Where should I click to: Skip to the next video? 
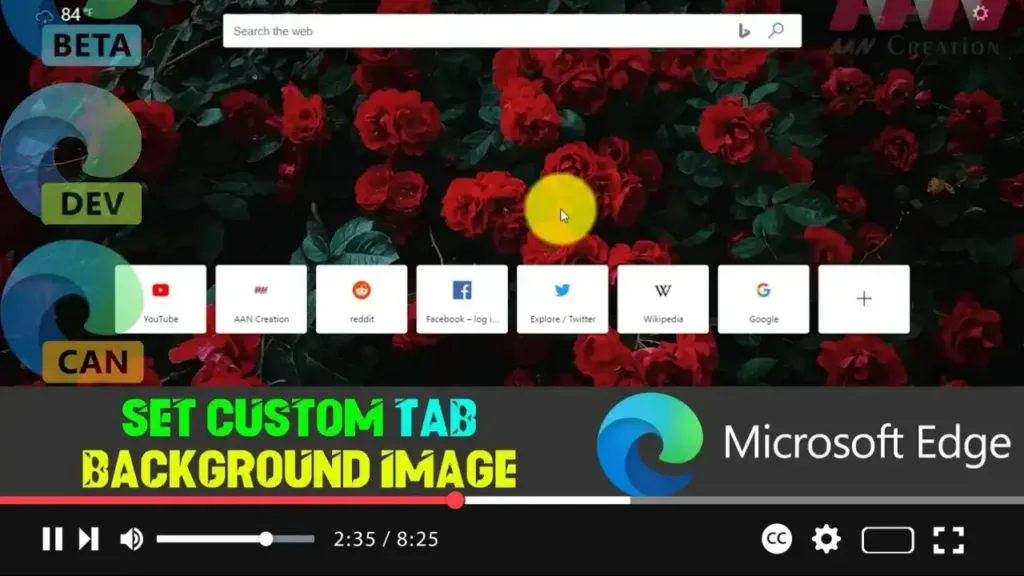pos(89,539)
